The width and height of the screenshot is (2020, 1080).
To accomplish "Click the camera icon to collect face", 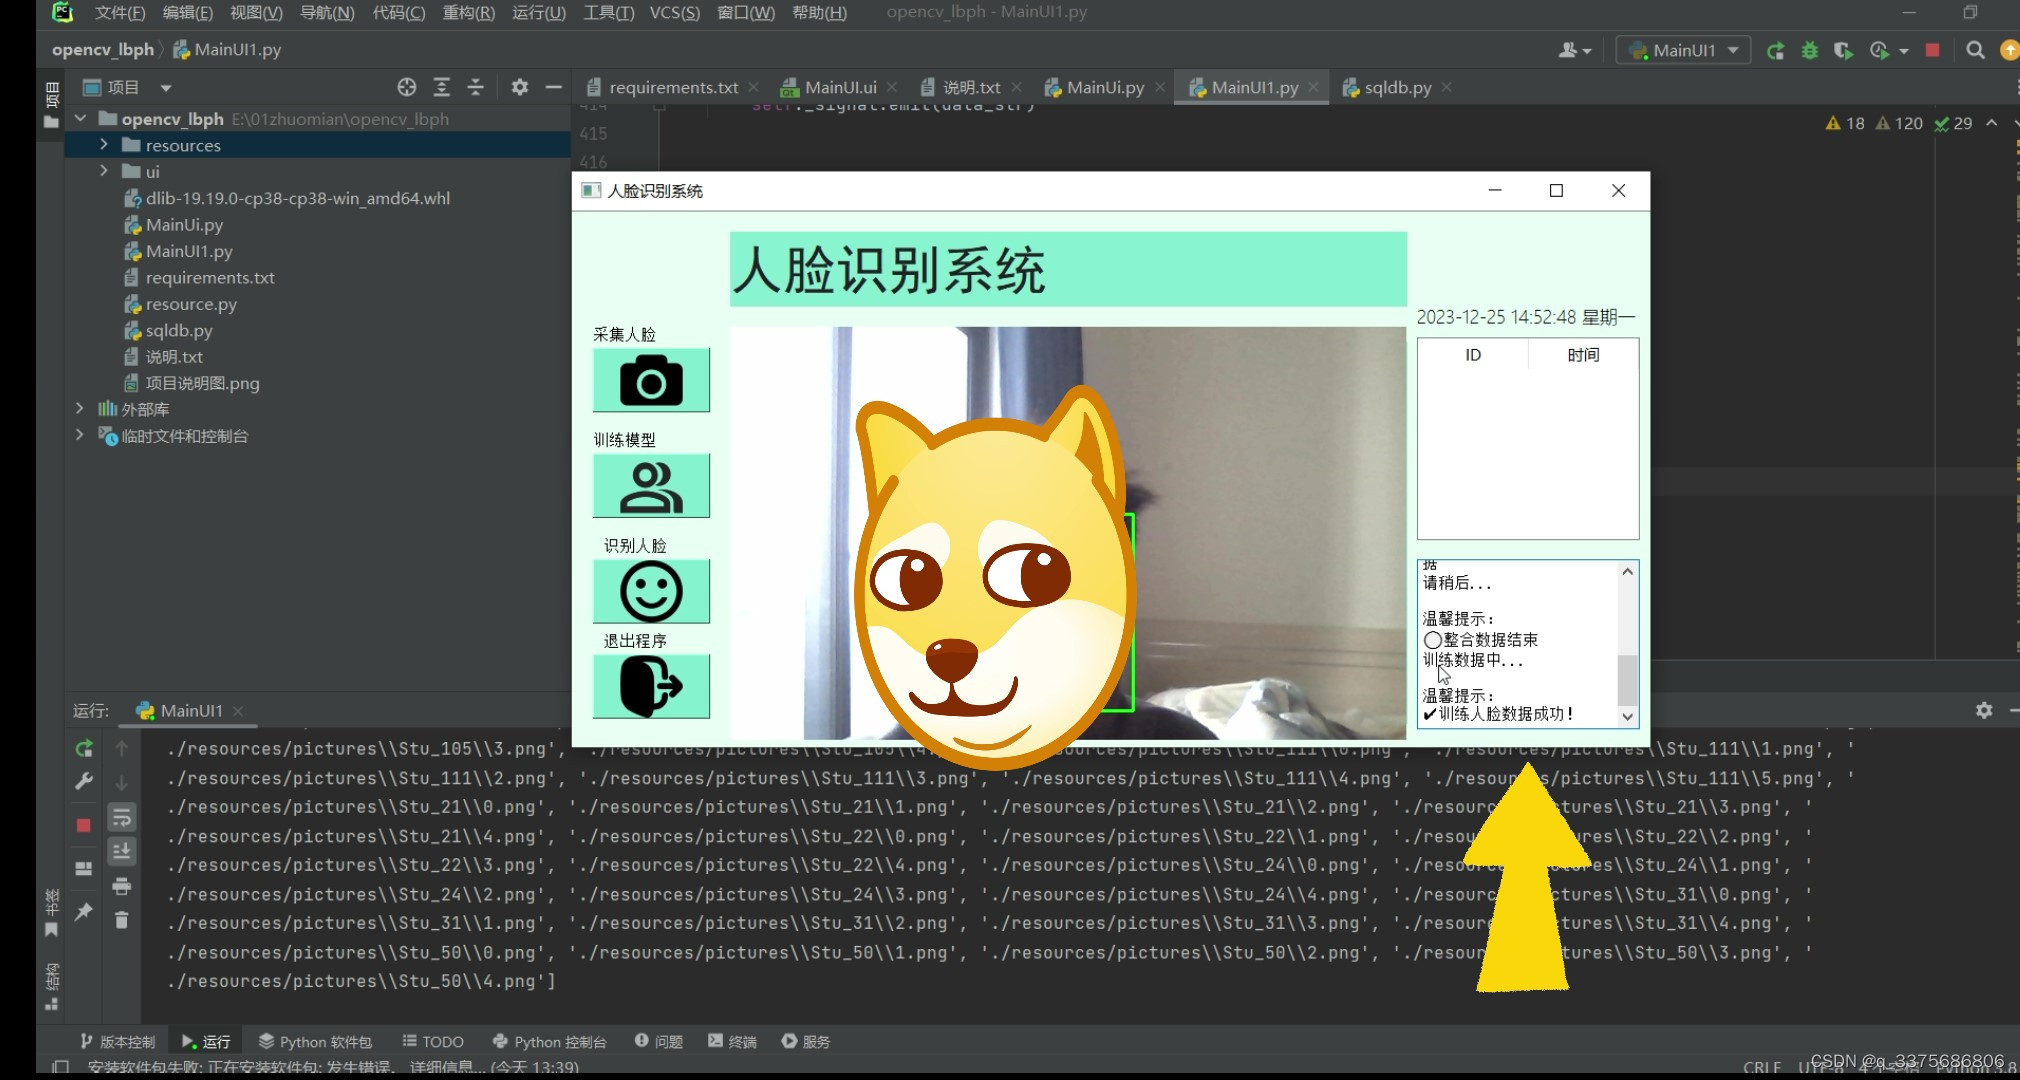I will pyautogui.click(x=651, y=380).
